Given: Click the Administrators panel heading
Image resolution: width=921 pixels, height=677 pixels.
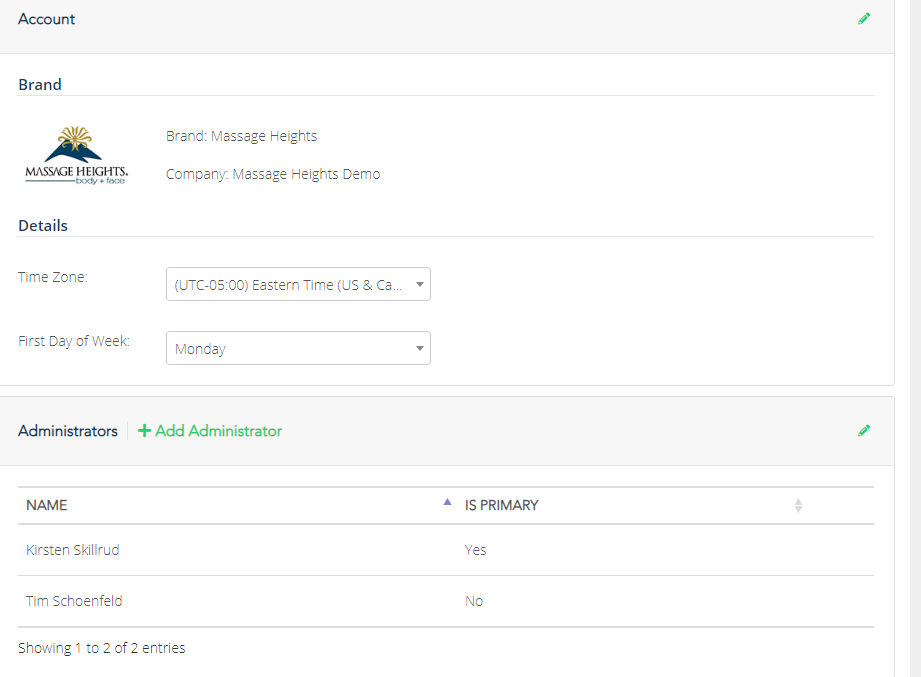Looking at the screenshot, I should (68, 431).
